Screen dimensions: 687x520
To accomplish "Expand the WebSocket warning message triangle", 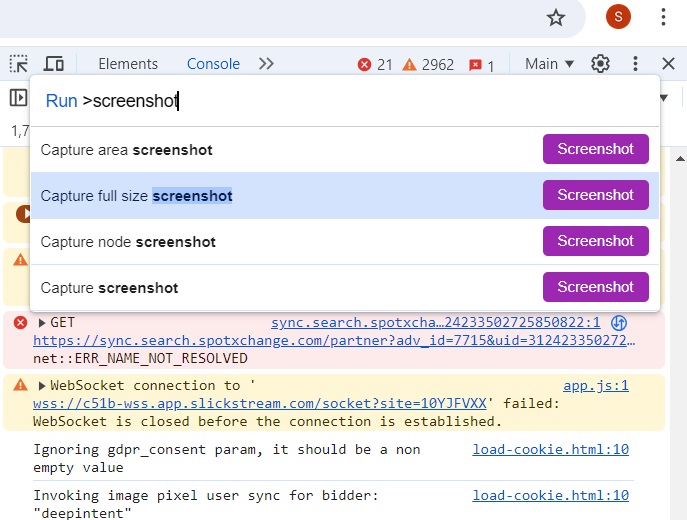I will pos(42,386).
